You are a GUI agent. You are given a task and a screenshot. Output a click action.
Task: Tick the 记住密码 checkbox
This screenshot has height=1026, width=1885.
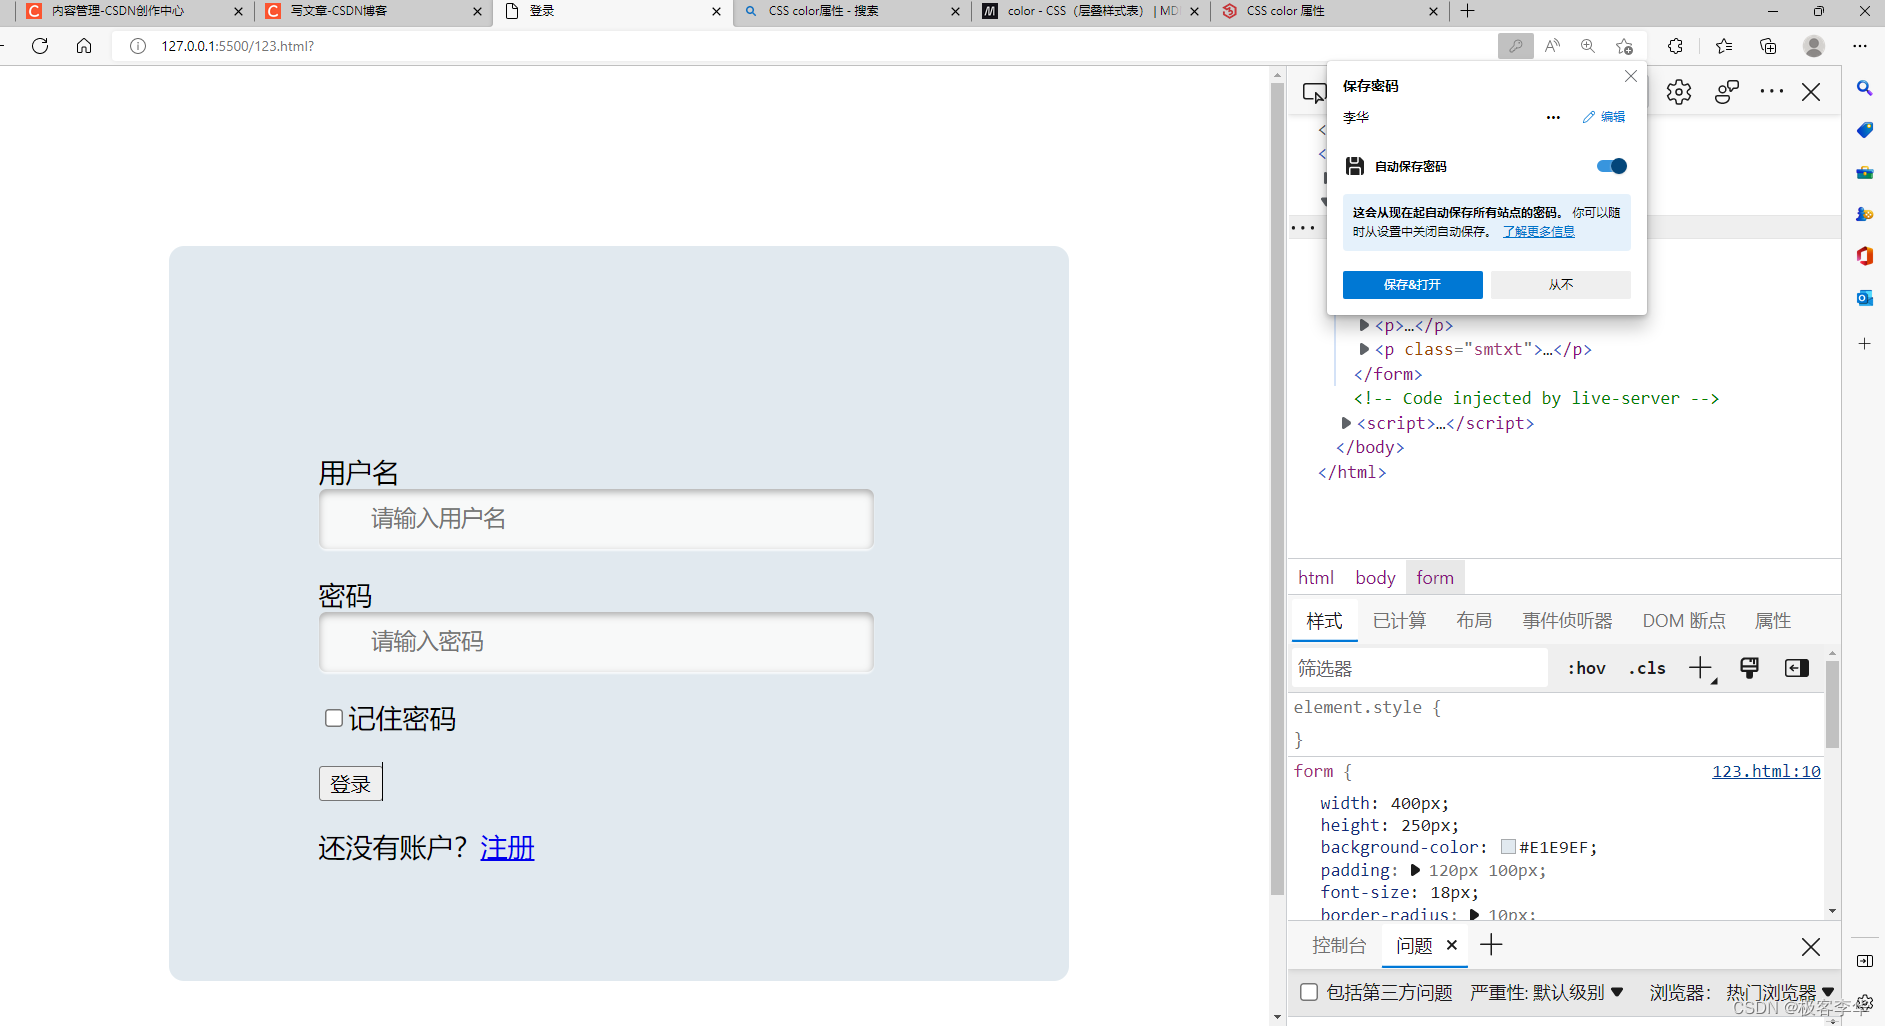[x=334, y=718]
